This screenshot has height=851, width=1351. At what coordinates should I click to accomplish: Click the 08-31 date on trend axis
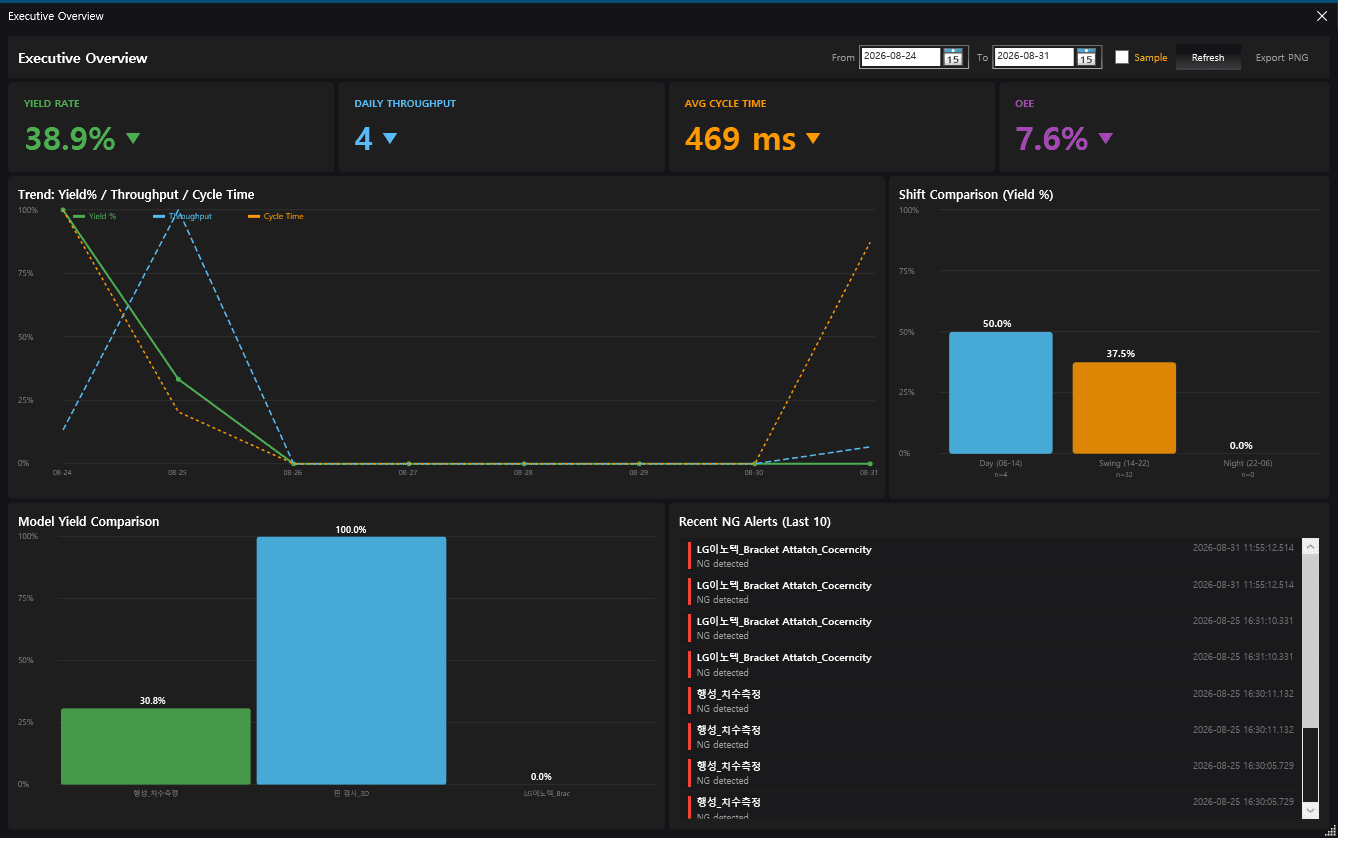point(869,472)
